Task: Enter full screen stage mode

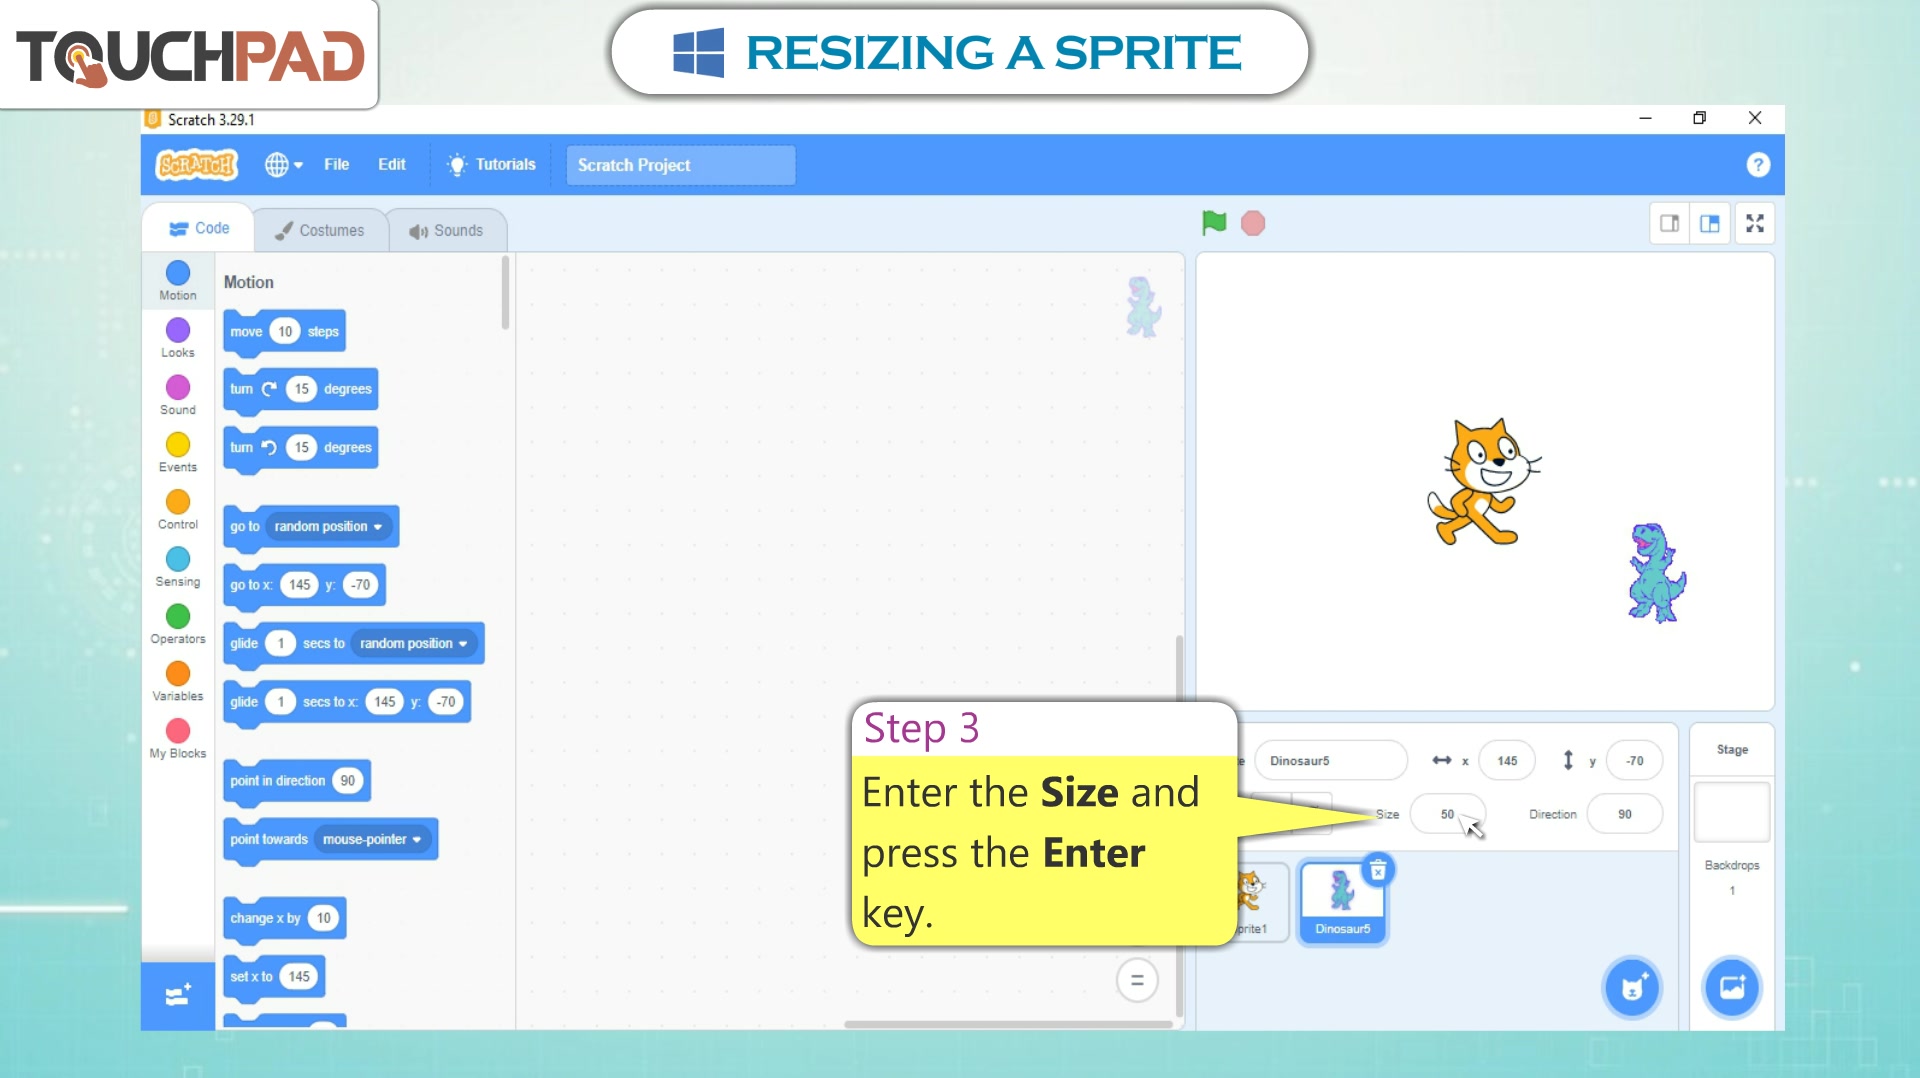Action: tap(1755, 223)
